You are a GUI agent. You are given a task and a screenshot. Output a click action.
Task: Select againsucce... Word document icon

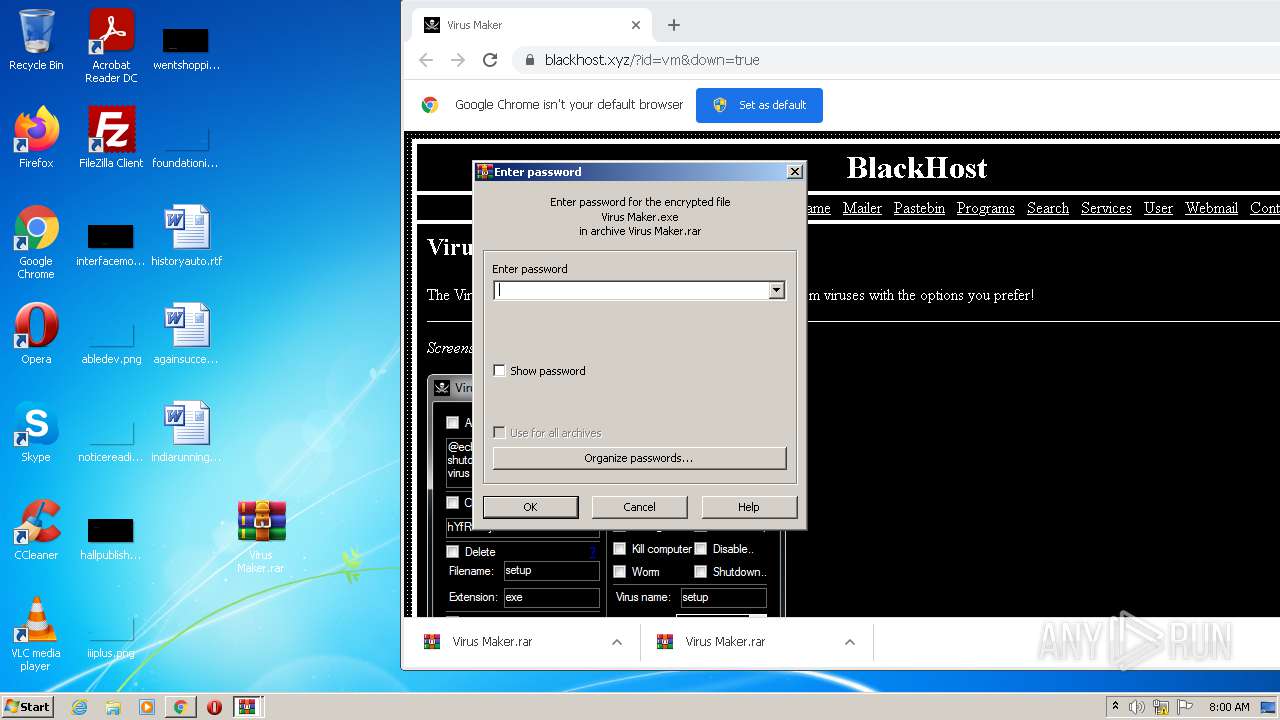pos(186,334)
